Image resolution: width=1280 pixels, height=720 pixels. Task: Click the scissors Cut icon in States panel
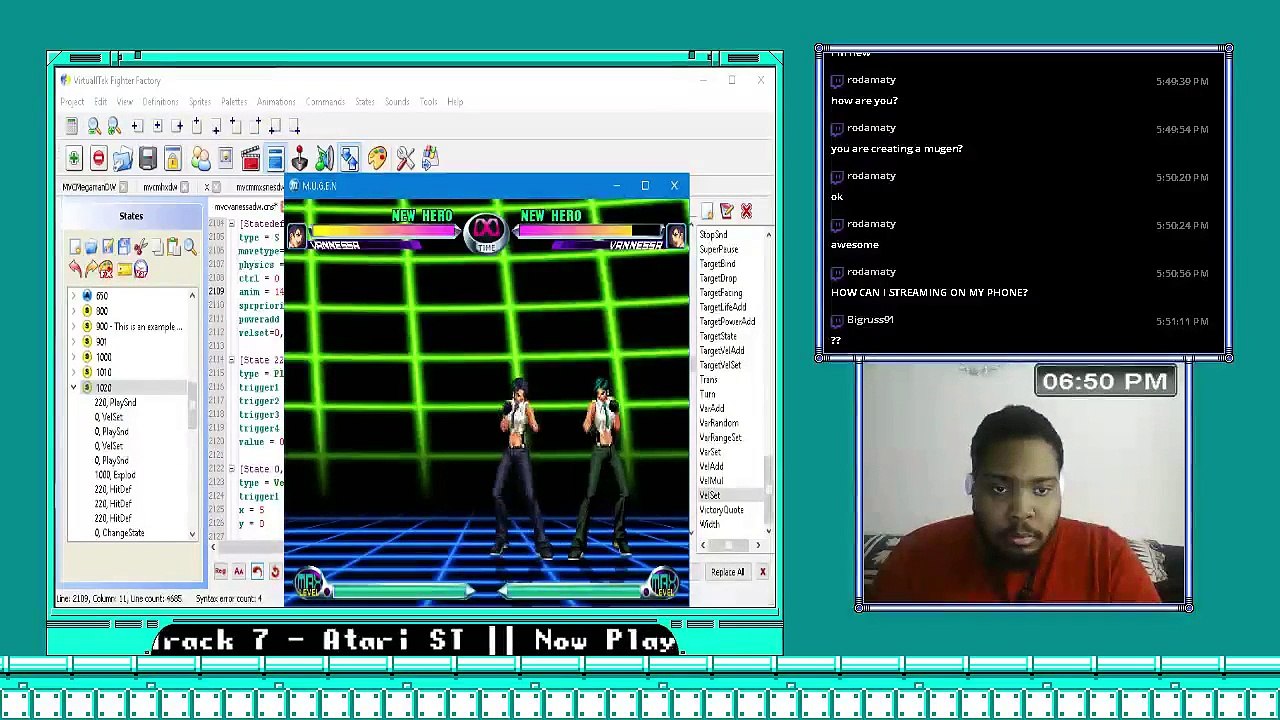coord(141,247)
